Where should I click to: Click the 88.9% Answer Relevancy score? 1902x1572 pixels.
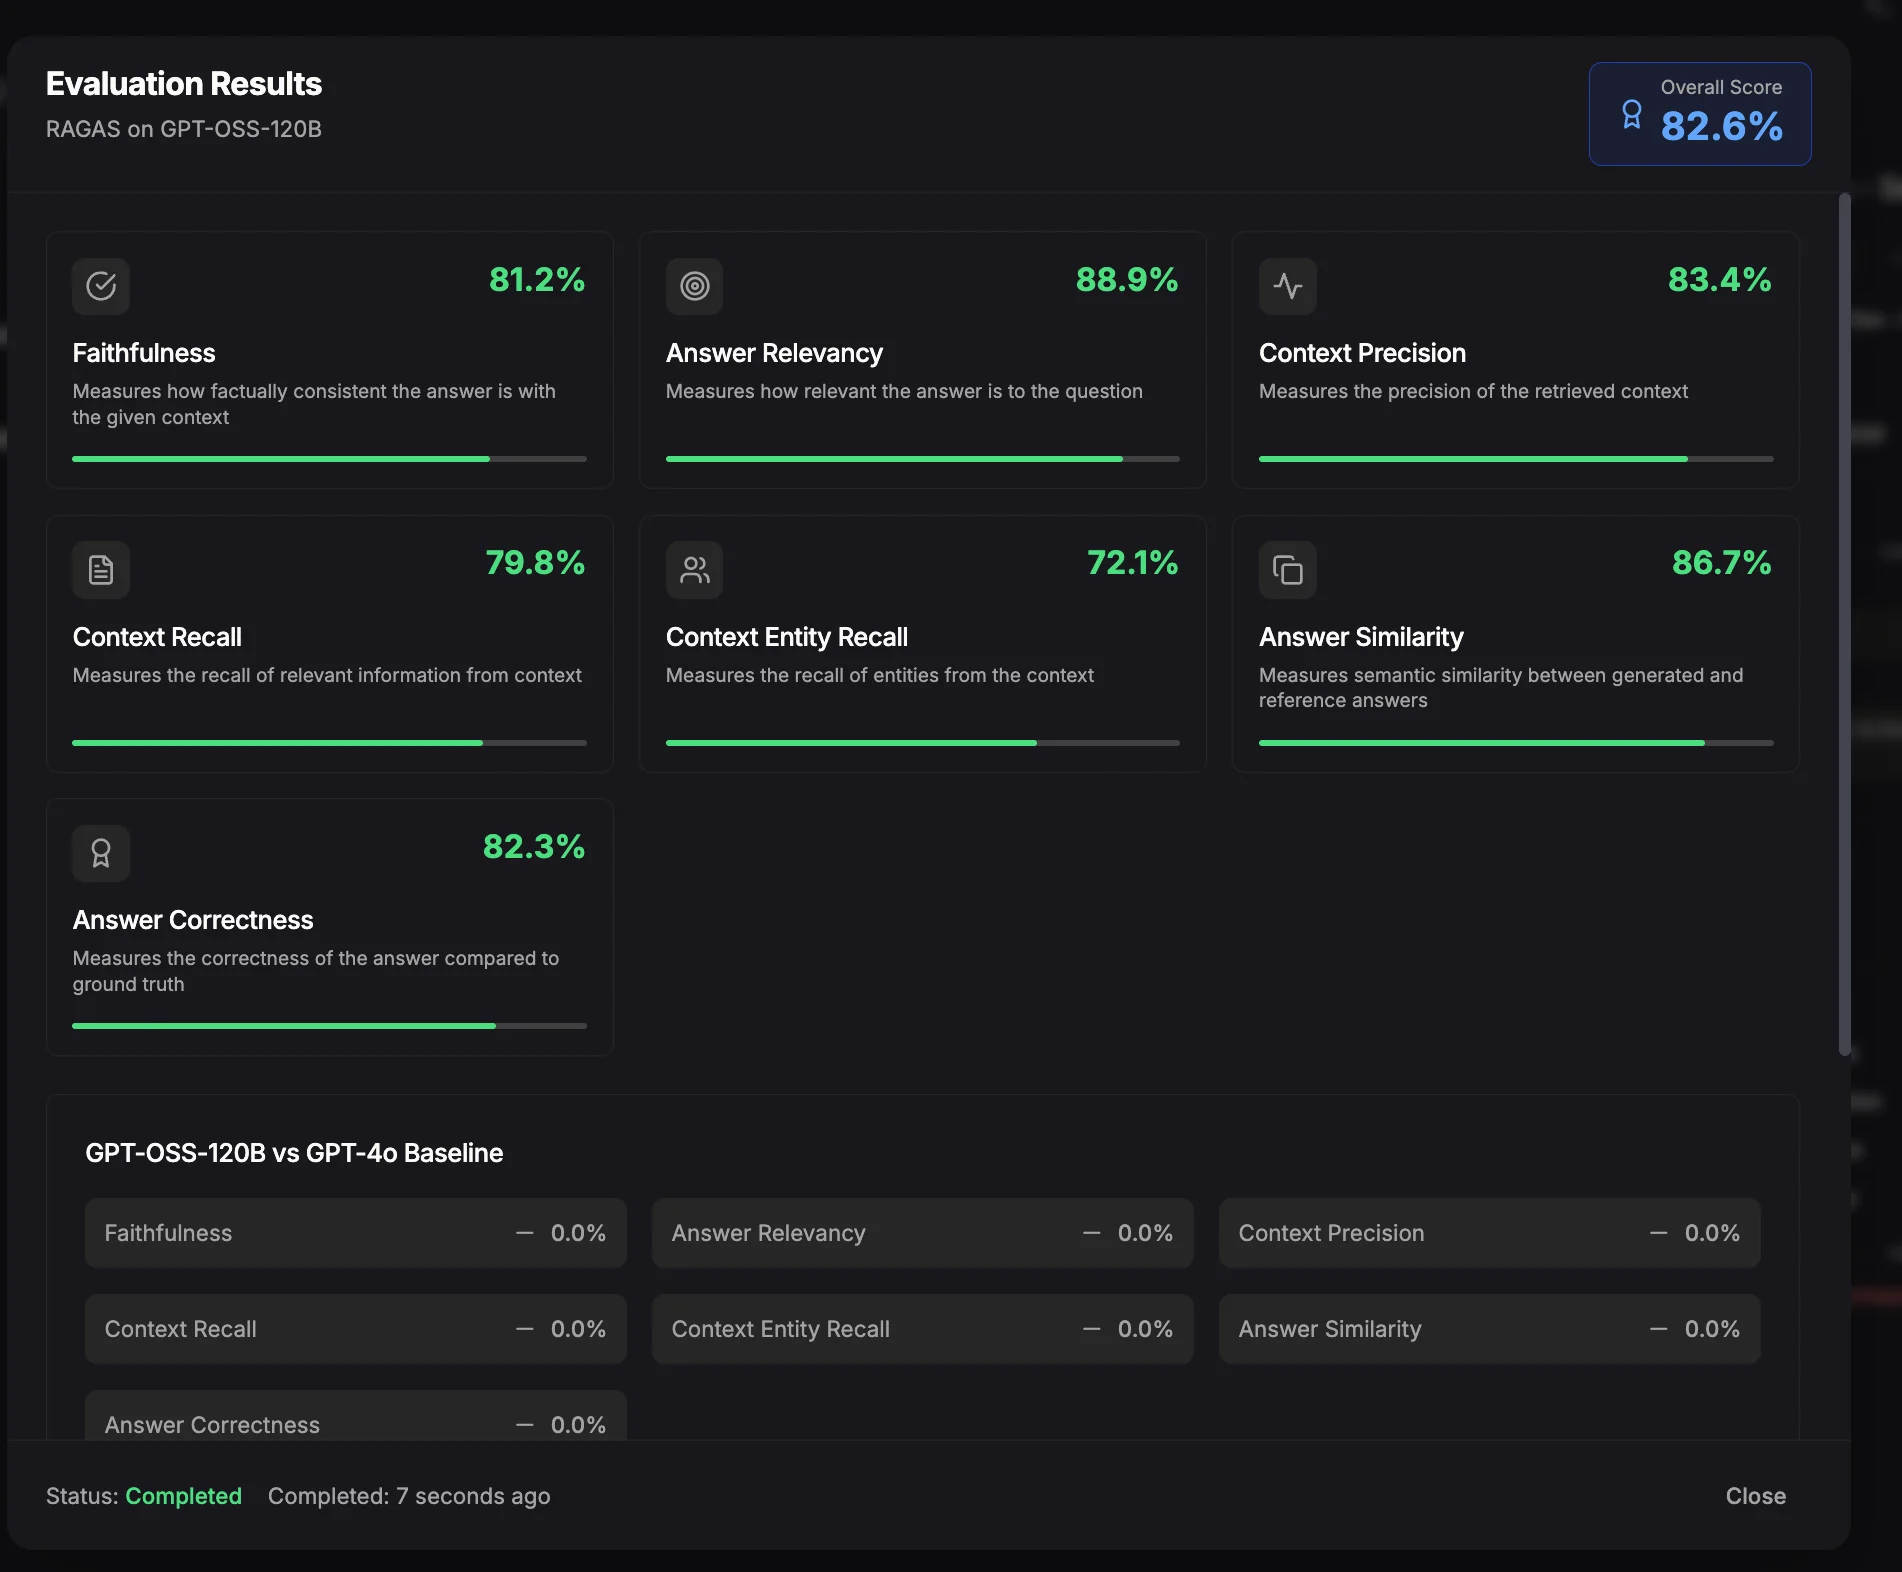tap(1127, 280)
